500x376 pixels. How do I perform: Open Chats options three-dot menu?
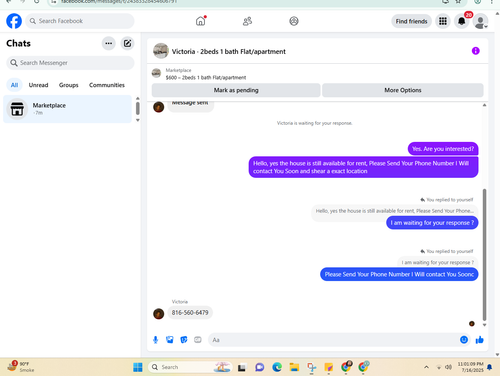pos(109,43)
